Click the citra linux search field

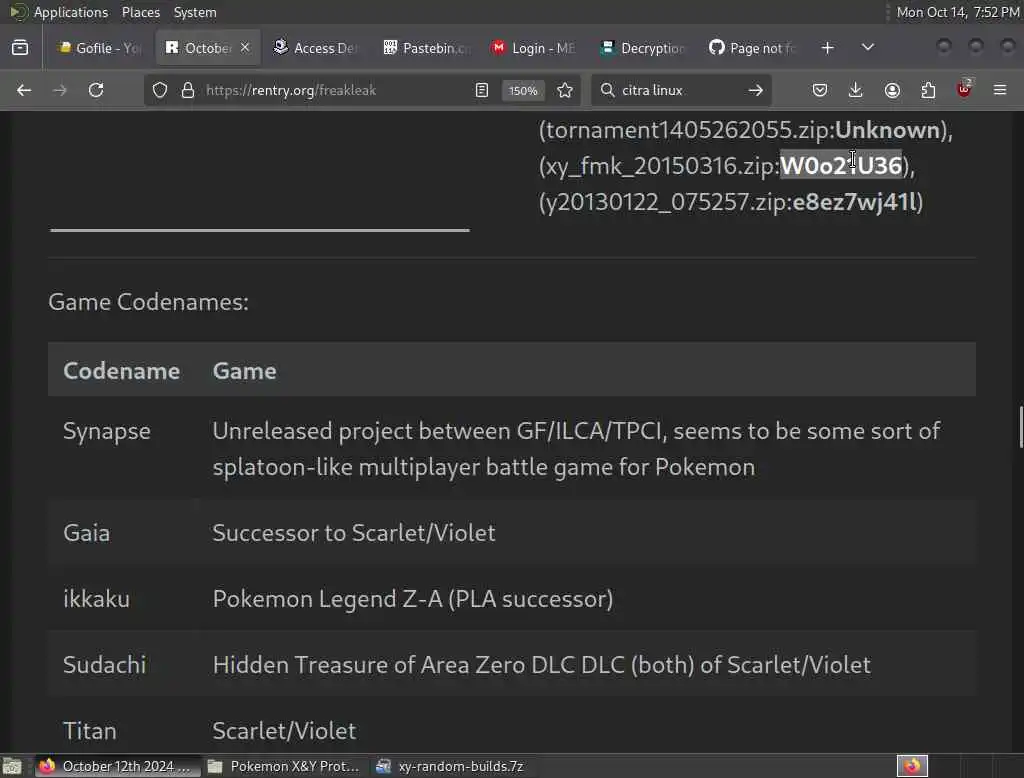pyautogui.click(x=679, y=90)
